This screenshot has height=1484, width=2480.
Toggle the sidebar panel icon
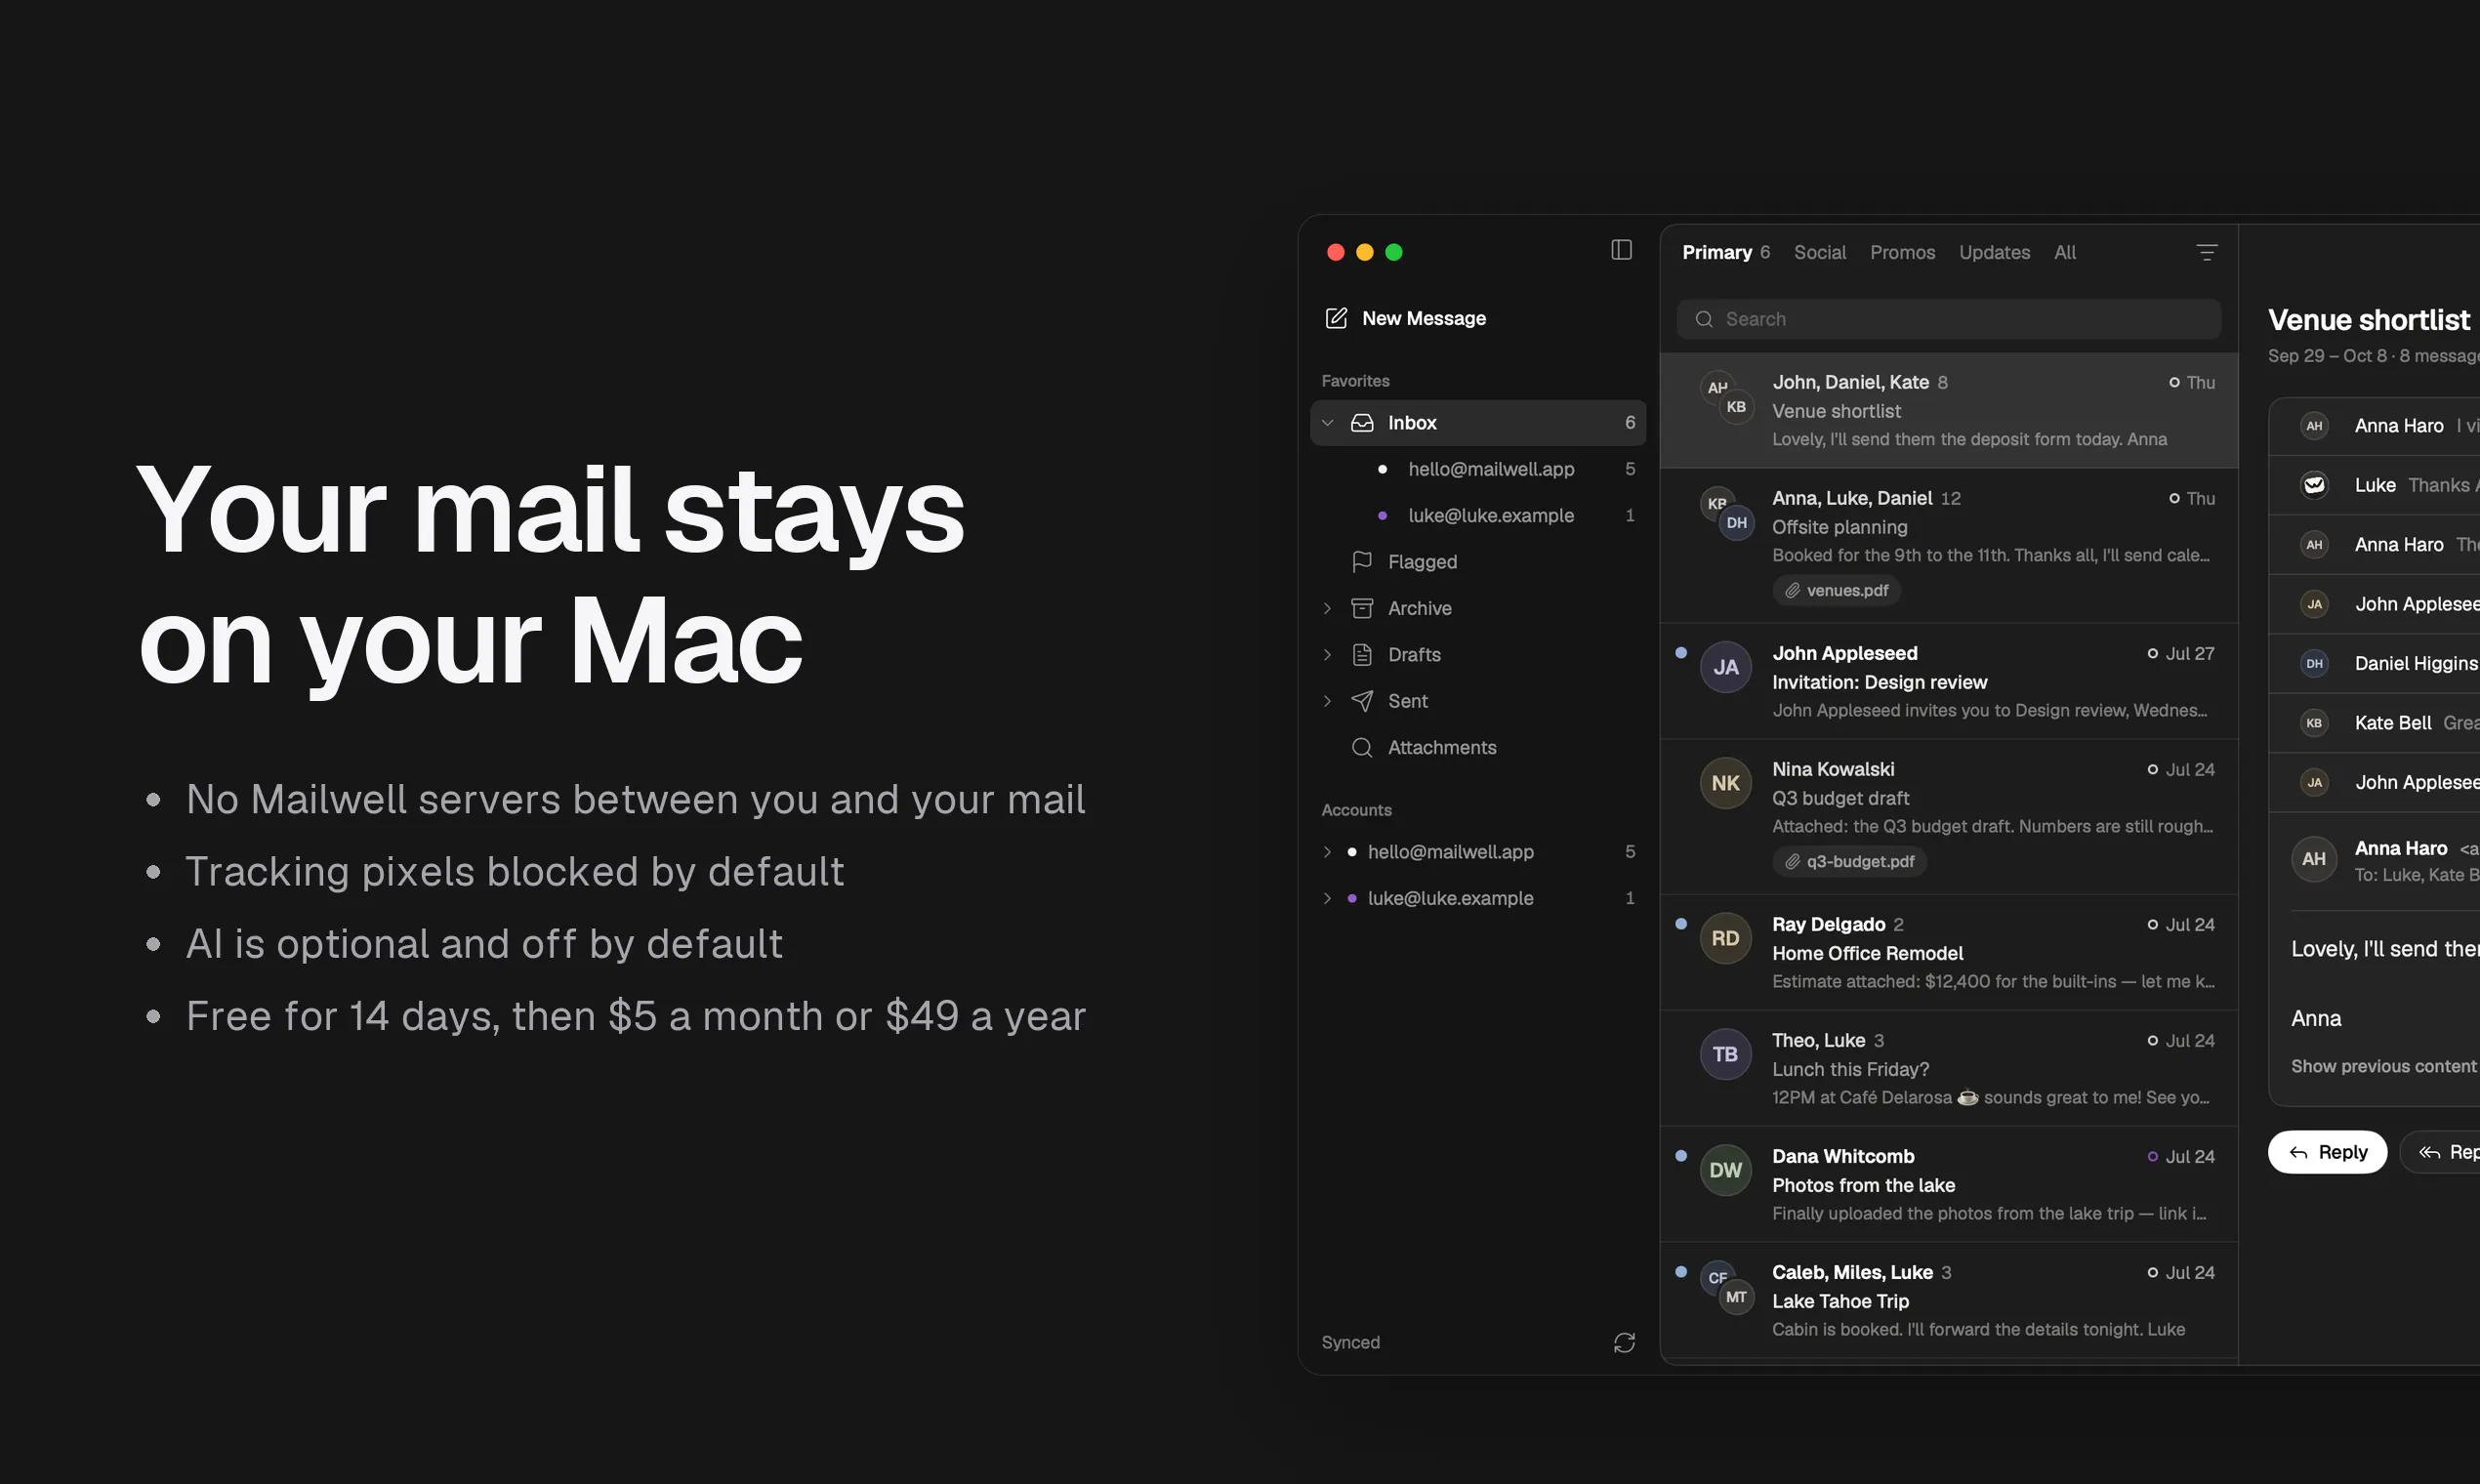(x=1621, y=250)
